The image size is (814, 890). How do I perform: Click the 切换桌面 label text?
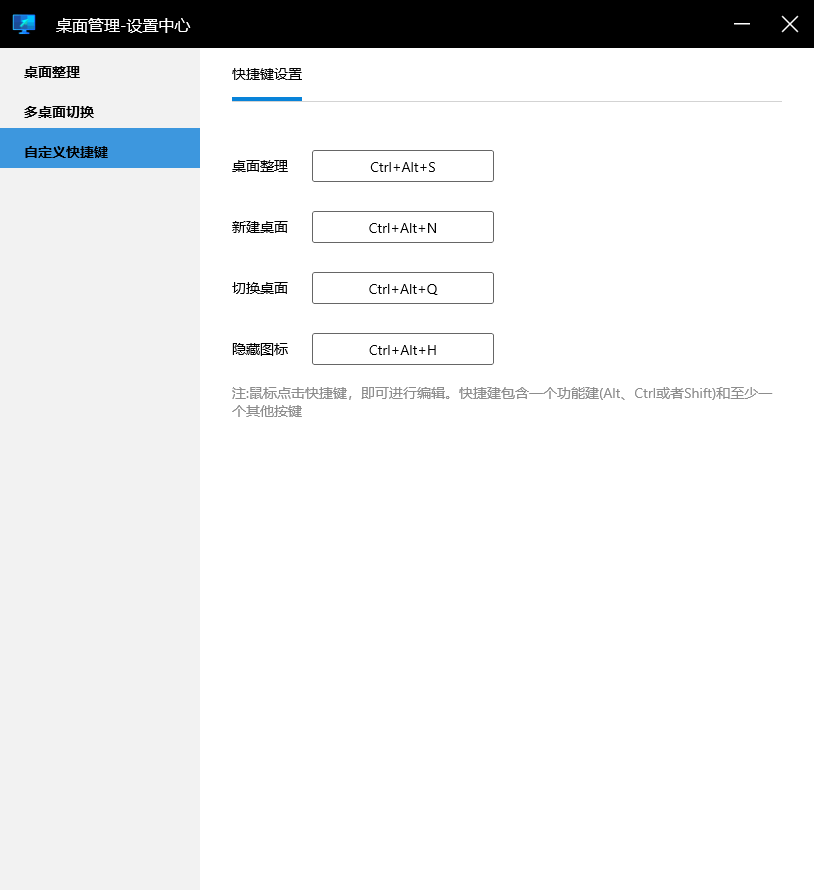click(x=260, y=288)
